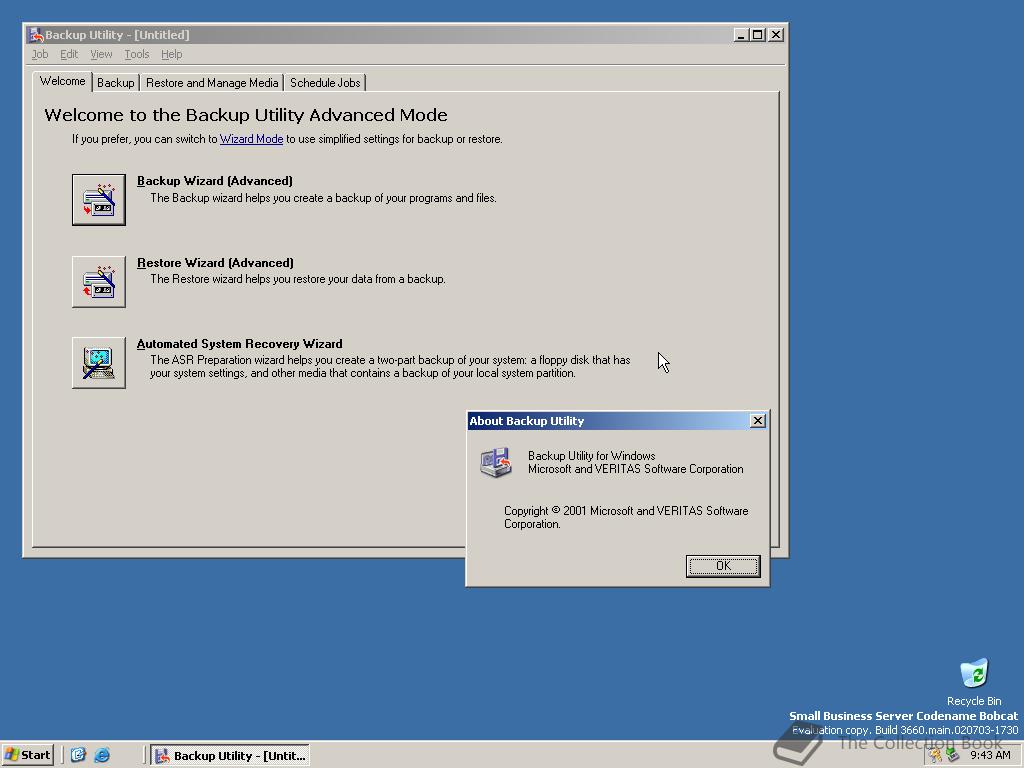Screen dimensions: 1024x768
Task: Click 'Welcome to the Backup Utility Advanced Mode' heading
Action: point(246,115)
